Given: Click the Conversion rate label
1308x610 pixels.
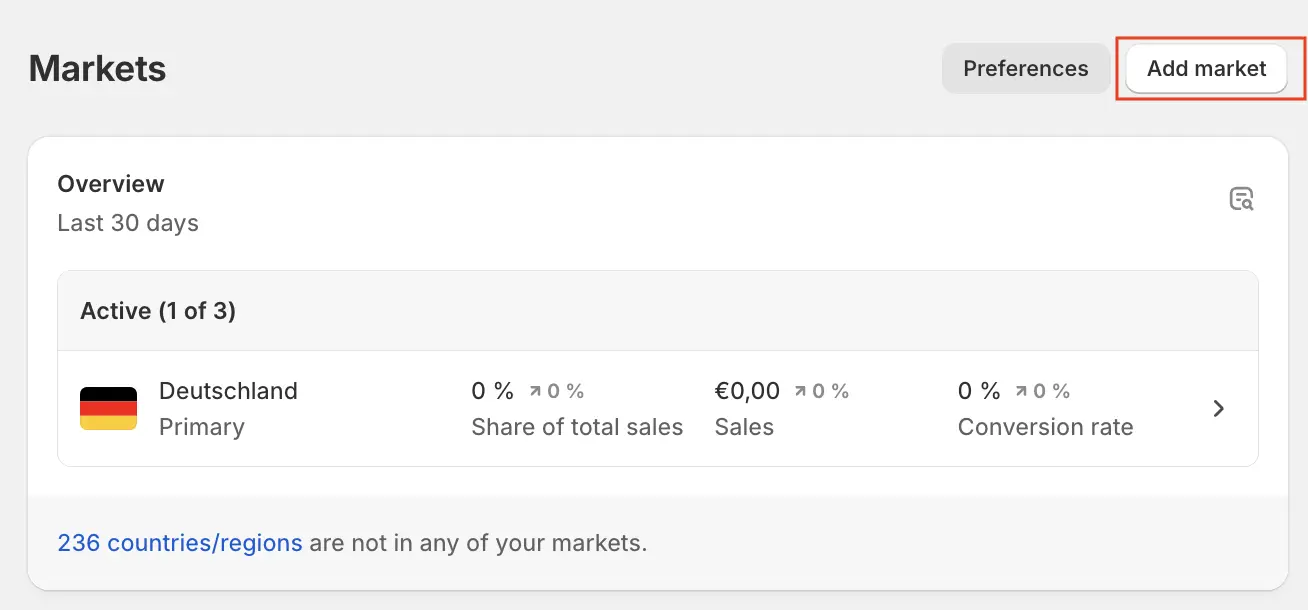Looking at the screenshot, I should (1045, 427).
